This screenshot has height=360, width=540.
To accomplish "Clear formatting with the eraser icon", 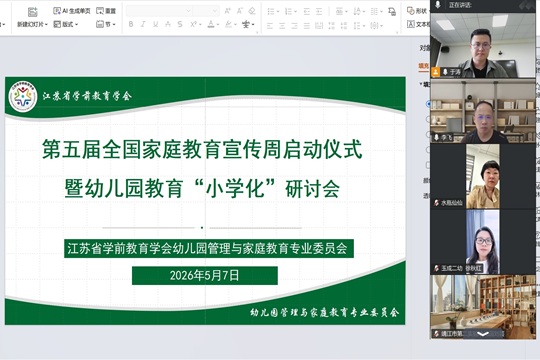I will (252, 11).
